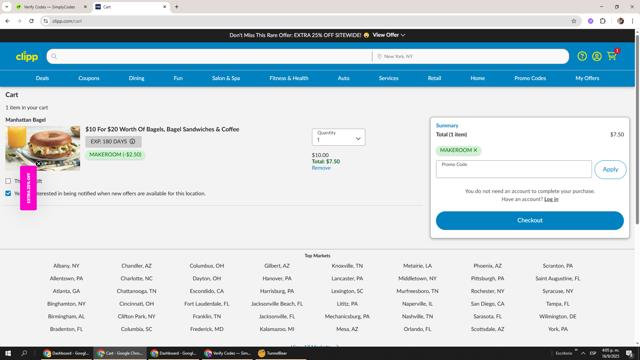Uncheck new offers notification checkbox
This screenshot has width=640, height=360.
8,193
